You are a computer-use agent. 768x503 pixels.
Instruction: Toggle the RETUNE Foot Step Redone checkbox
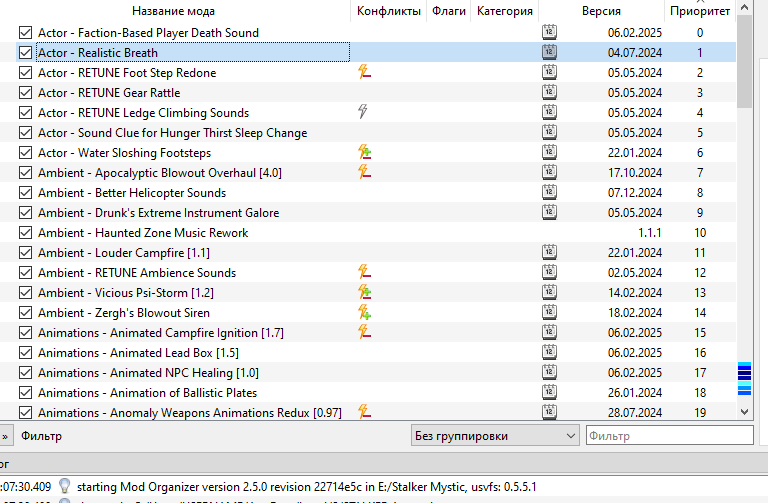25,72
